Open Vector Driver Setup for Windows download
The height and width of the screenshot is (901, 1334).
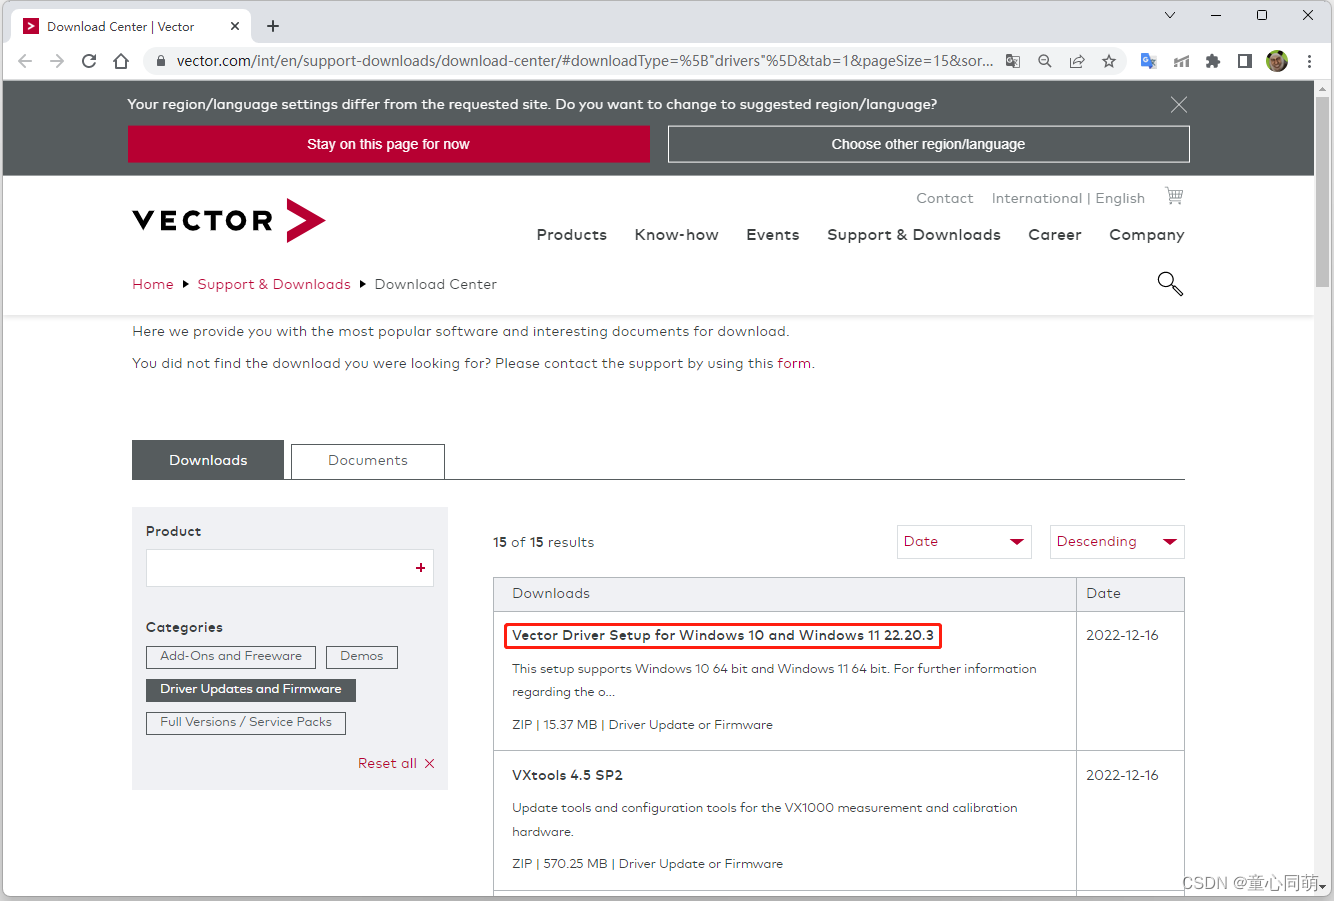pos(723,635)
